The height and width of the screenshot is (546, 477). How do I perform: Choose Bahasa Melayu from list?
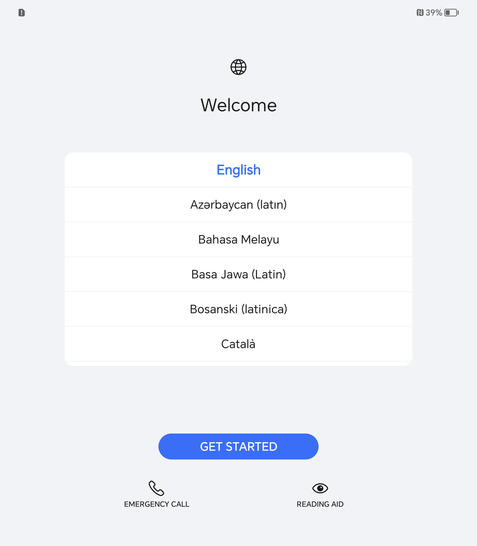(238, 240)
